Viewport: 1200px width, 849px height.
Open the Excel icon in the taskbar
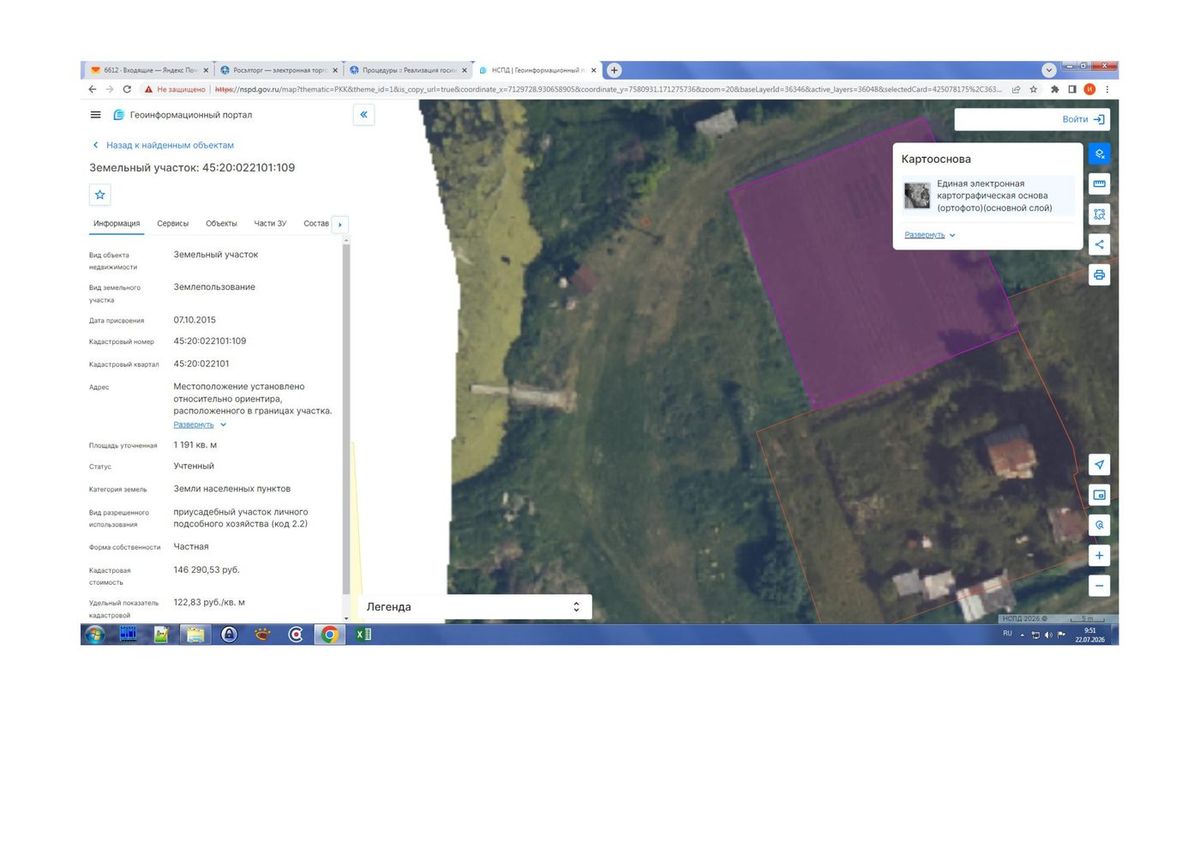click(x=363, y=634)
